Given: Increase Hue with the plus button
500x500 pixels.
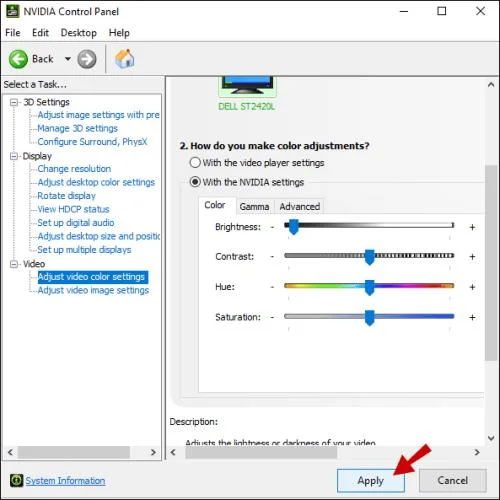Looking at the screenshot, I should coord(472,287).
